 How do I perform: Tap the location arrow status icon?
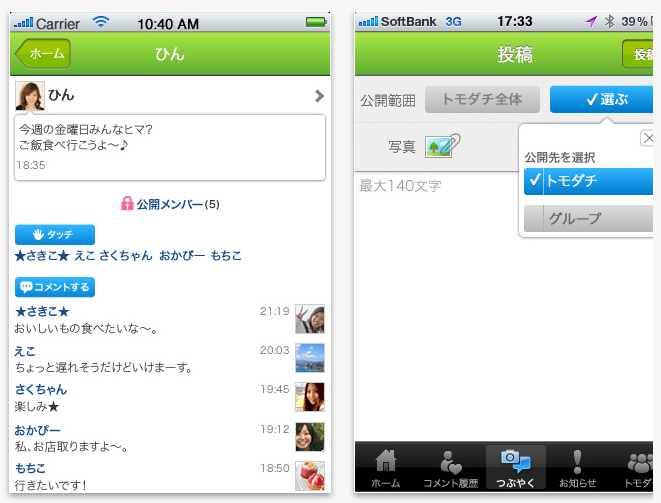pyautogui.click(x=591, y=21)
